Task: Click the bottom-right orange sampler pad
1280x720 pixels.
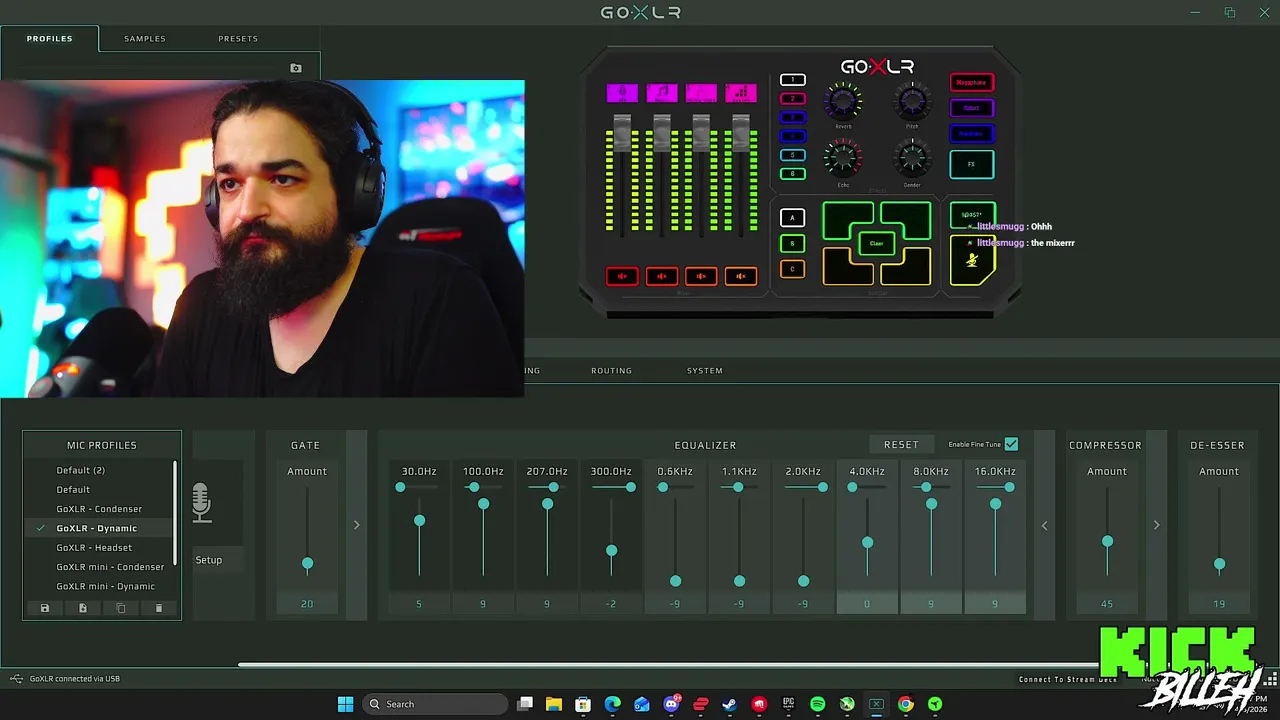Action: 907,267
